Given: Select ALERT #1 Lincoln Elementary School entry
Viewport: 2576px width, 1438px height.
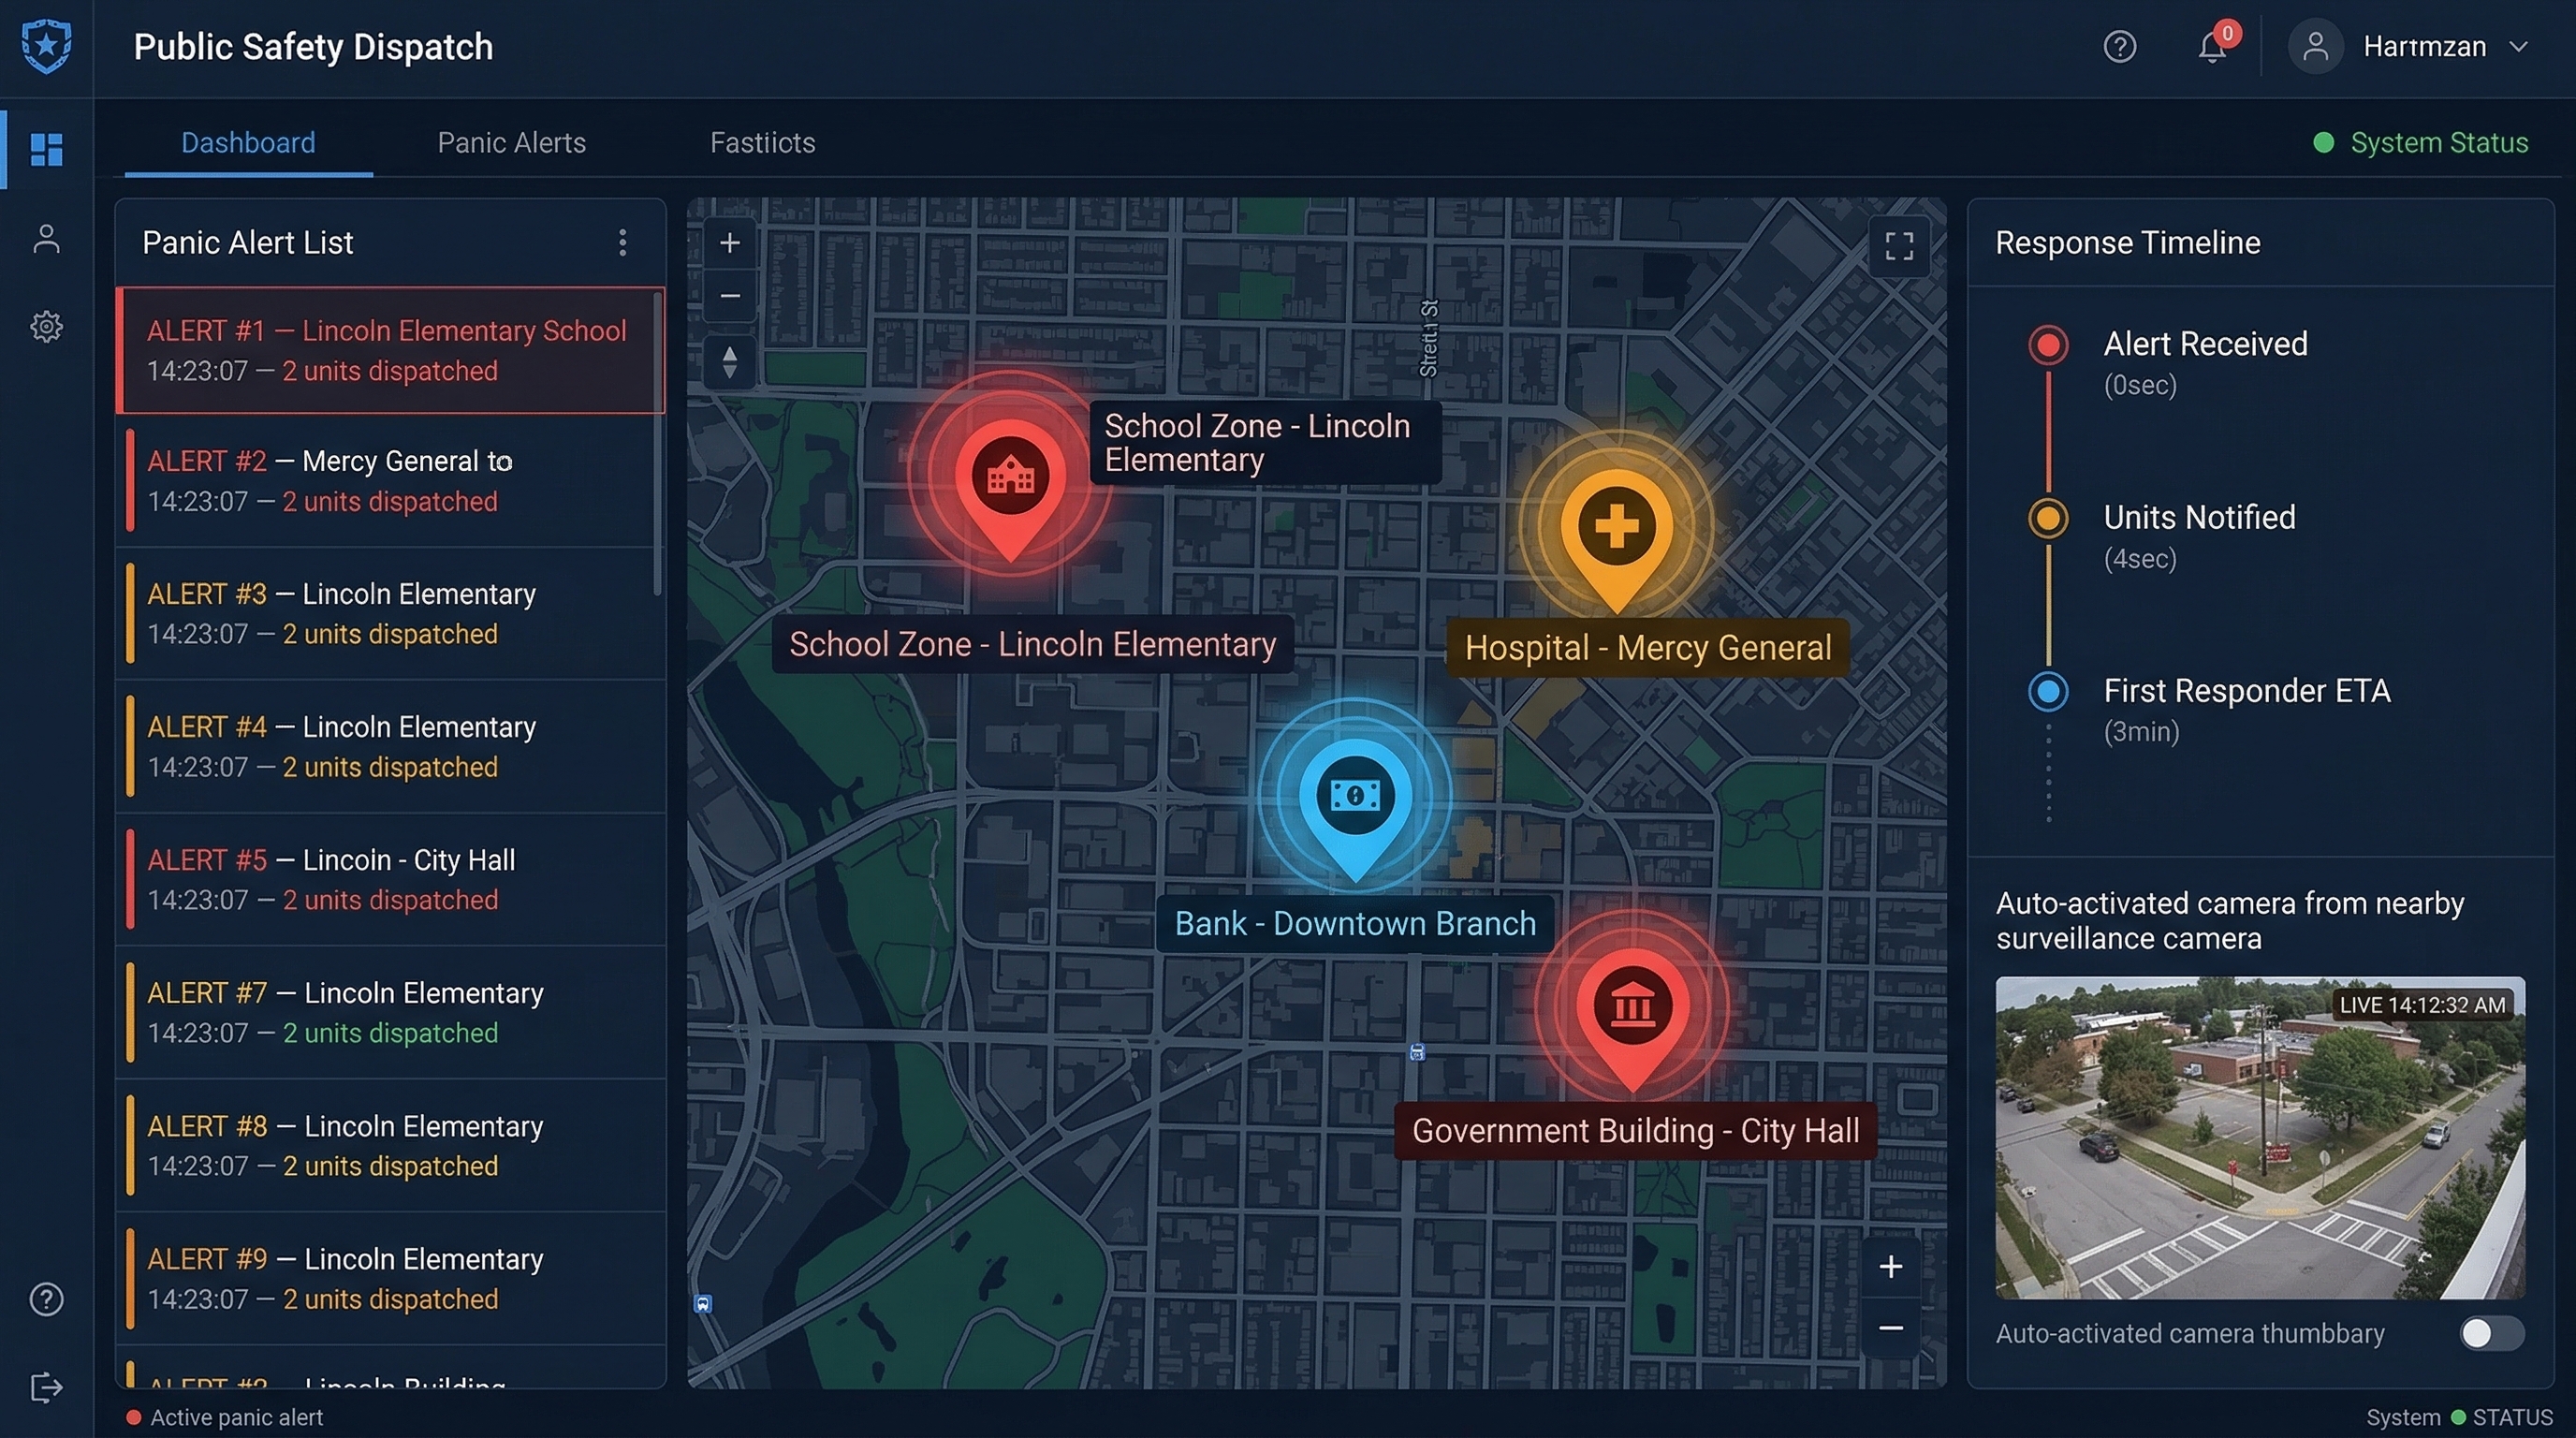Looking at the screenshot, I should [x=390, y=350].
